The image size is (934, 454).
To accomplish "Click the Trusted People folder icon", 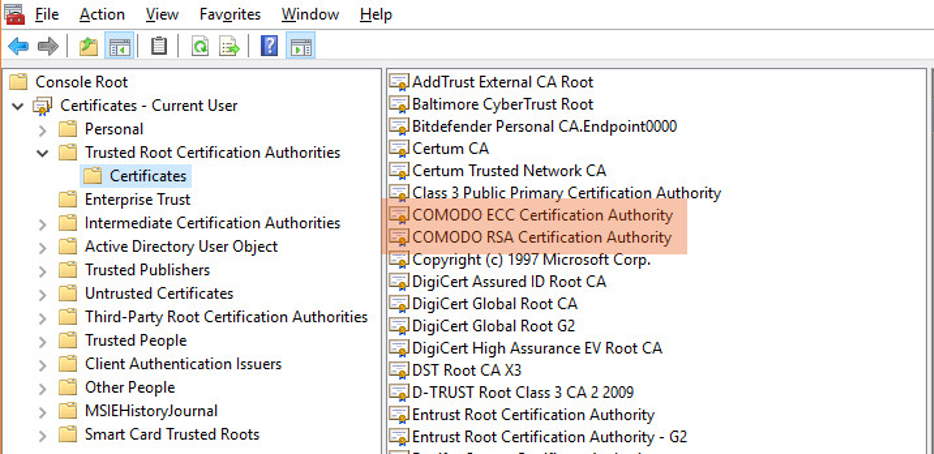I will (68, 340).
